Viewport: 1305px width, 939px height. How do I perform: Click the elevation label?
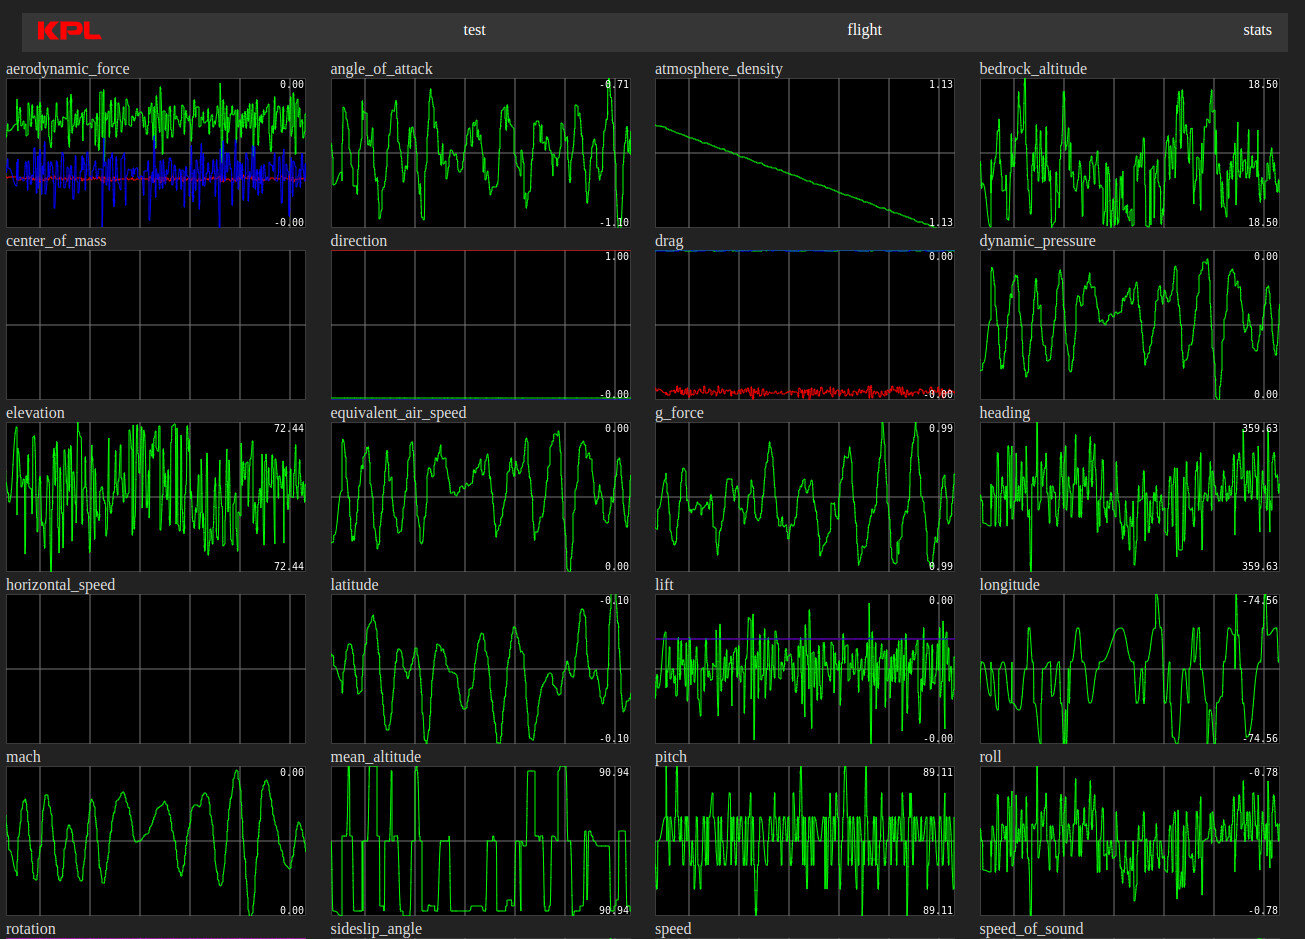pos(35,413)
